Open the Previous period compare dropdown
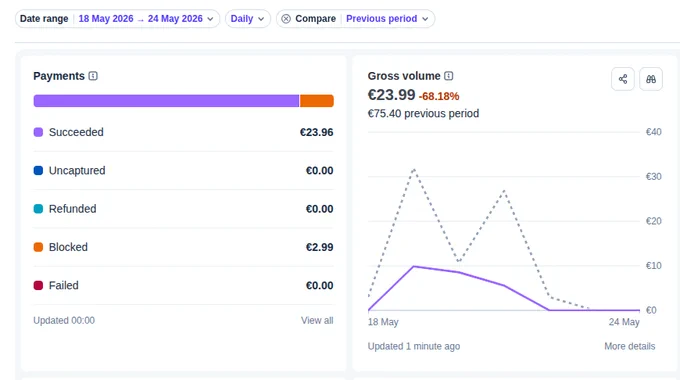Image resolution: width=680 pixels, height=380 pixels. tap(387, 19)
